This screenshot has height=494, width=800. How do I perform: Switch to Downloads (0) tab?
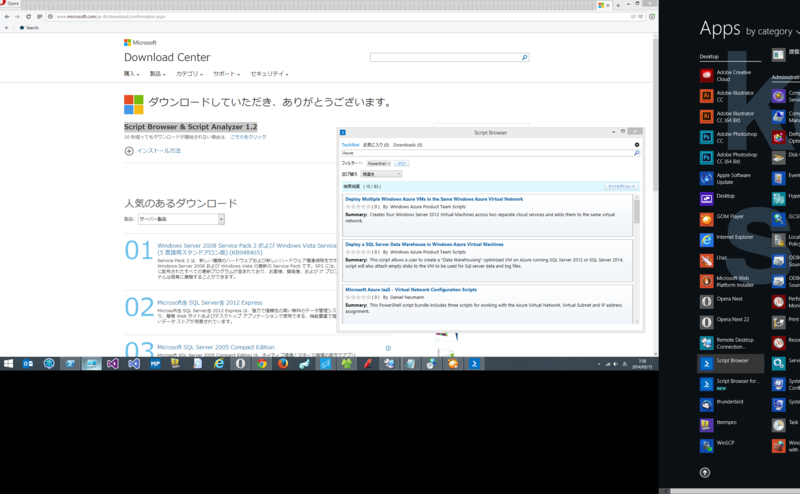point(407,145)
